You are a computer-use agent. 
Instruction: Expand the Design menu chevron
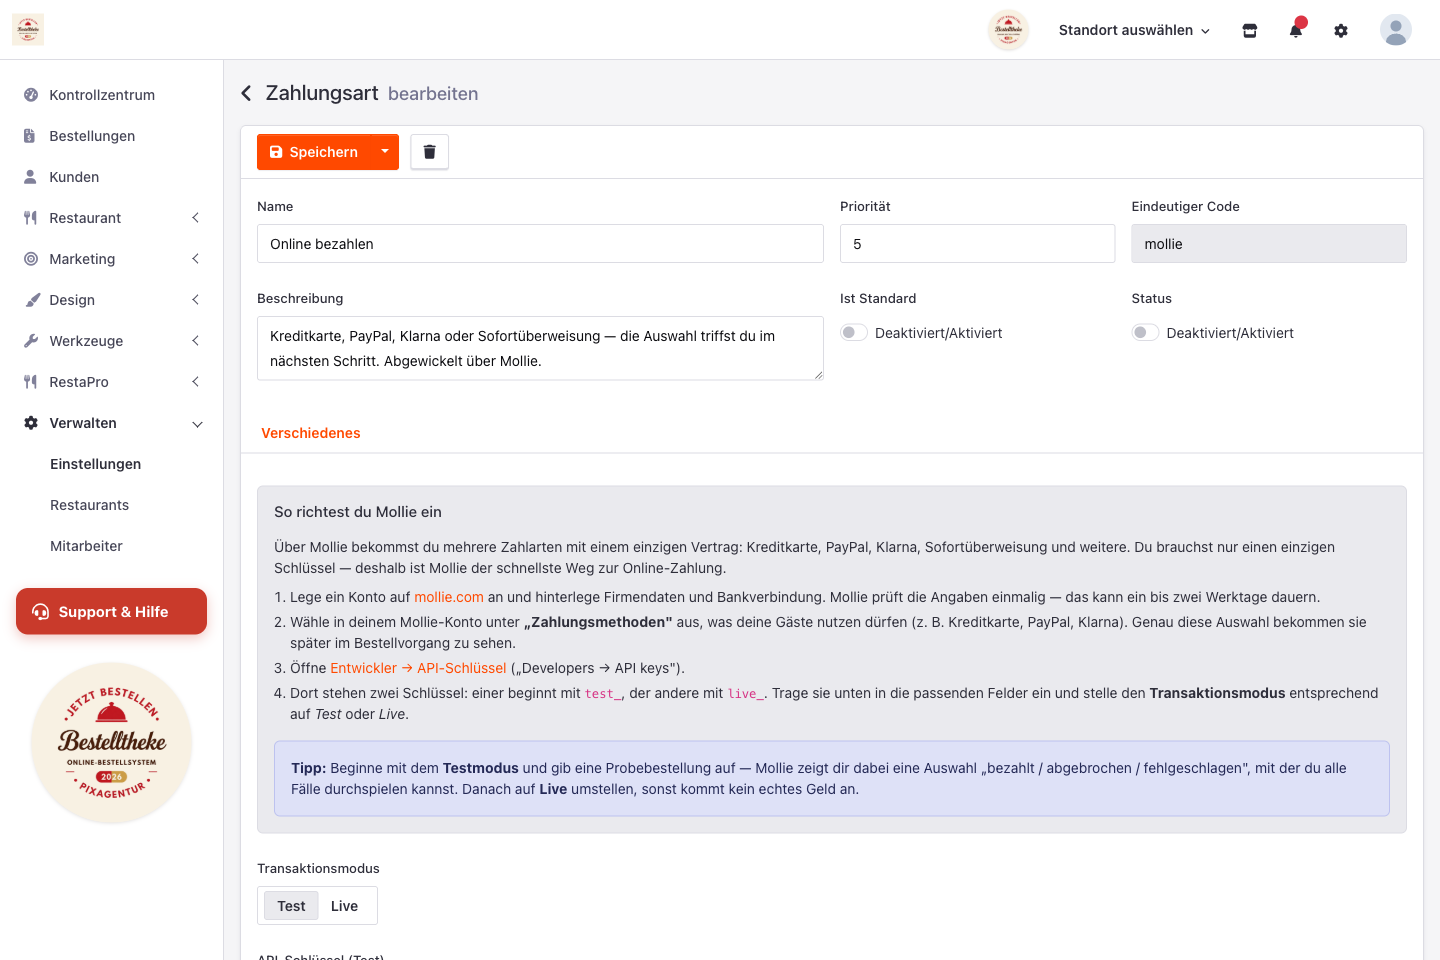click(196, 300)
